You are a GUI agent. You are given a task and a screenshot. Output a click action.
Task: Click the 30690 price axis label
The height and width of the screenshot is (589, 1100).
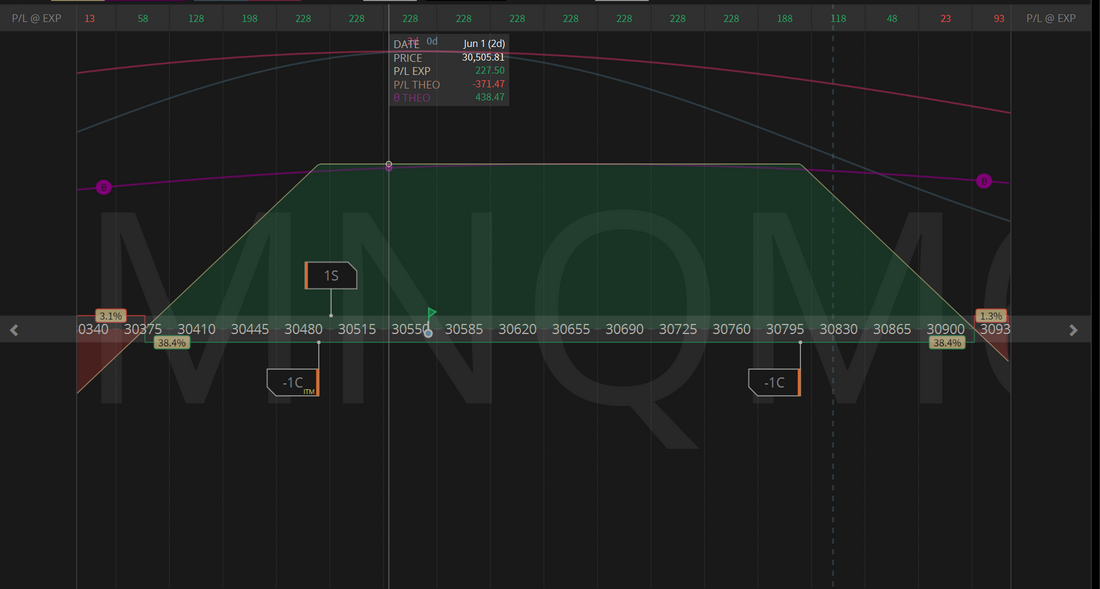(624, 330)
